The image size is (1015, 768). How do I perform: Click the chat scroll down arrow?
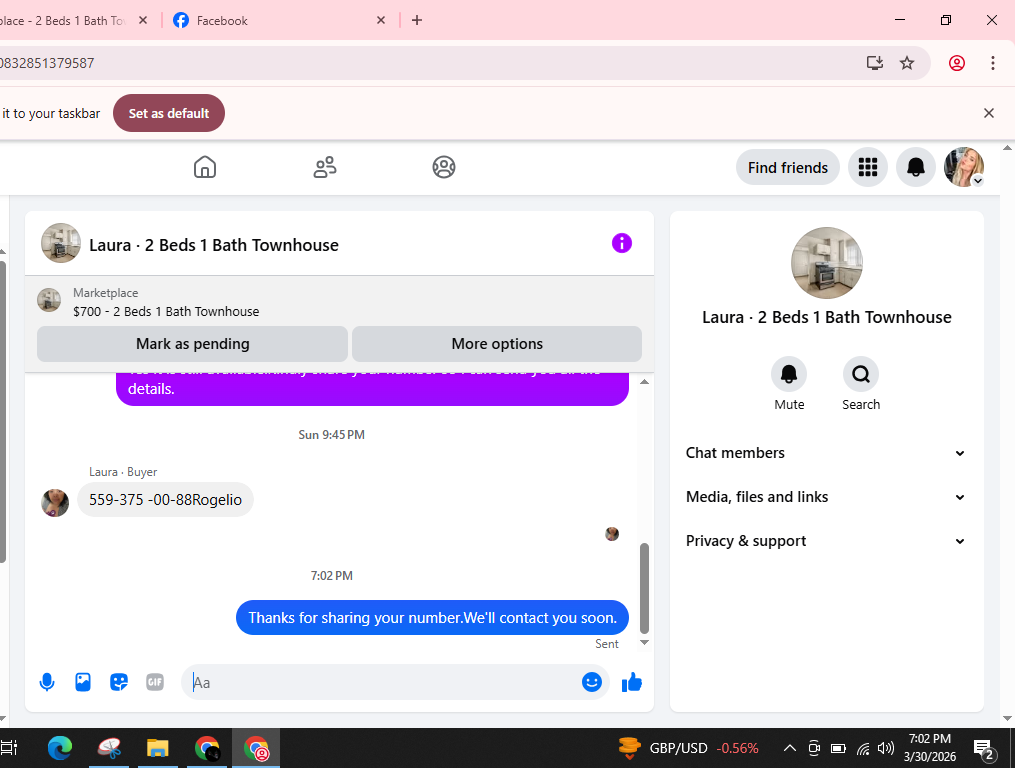[644, 642]
